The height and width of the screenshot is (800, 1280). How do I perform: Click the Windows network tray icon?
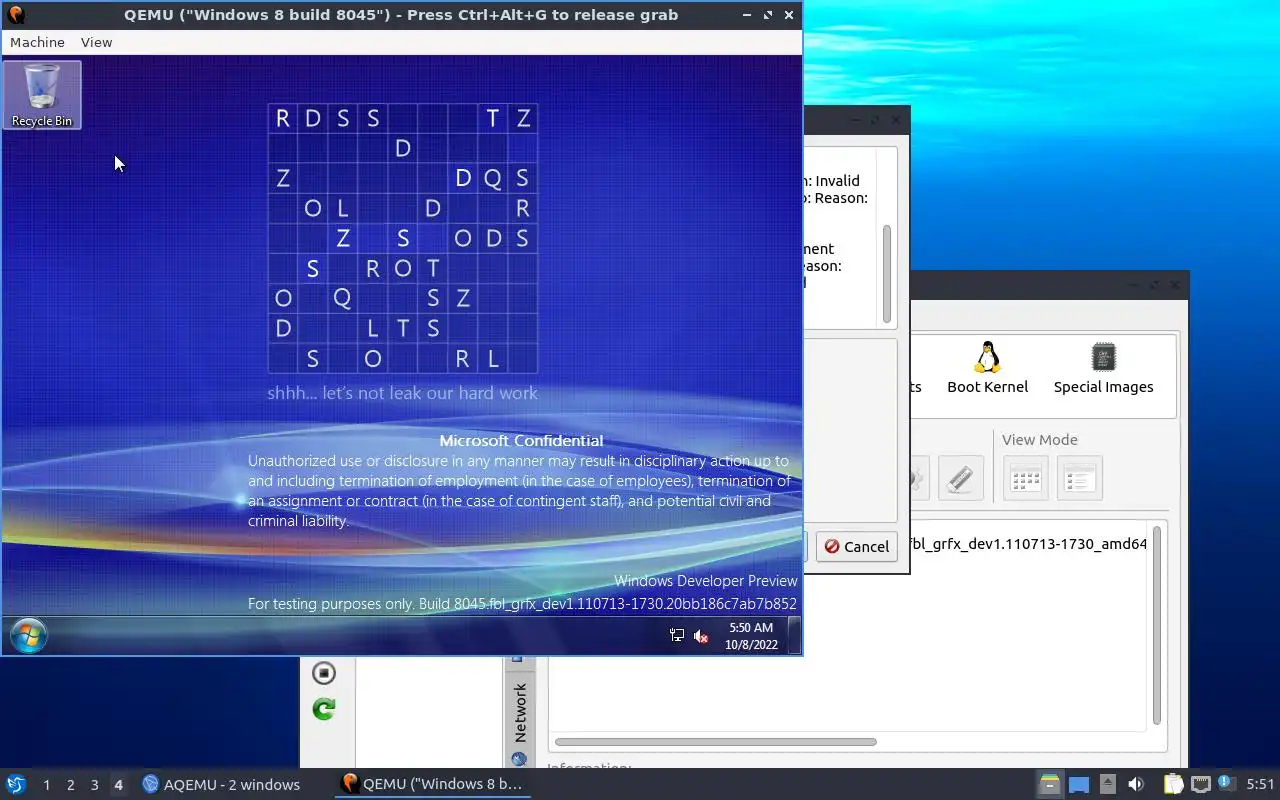[x=677, y=636]
